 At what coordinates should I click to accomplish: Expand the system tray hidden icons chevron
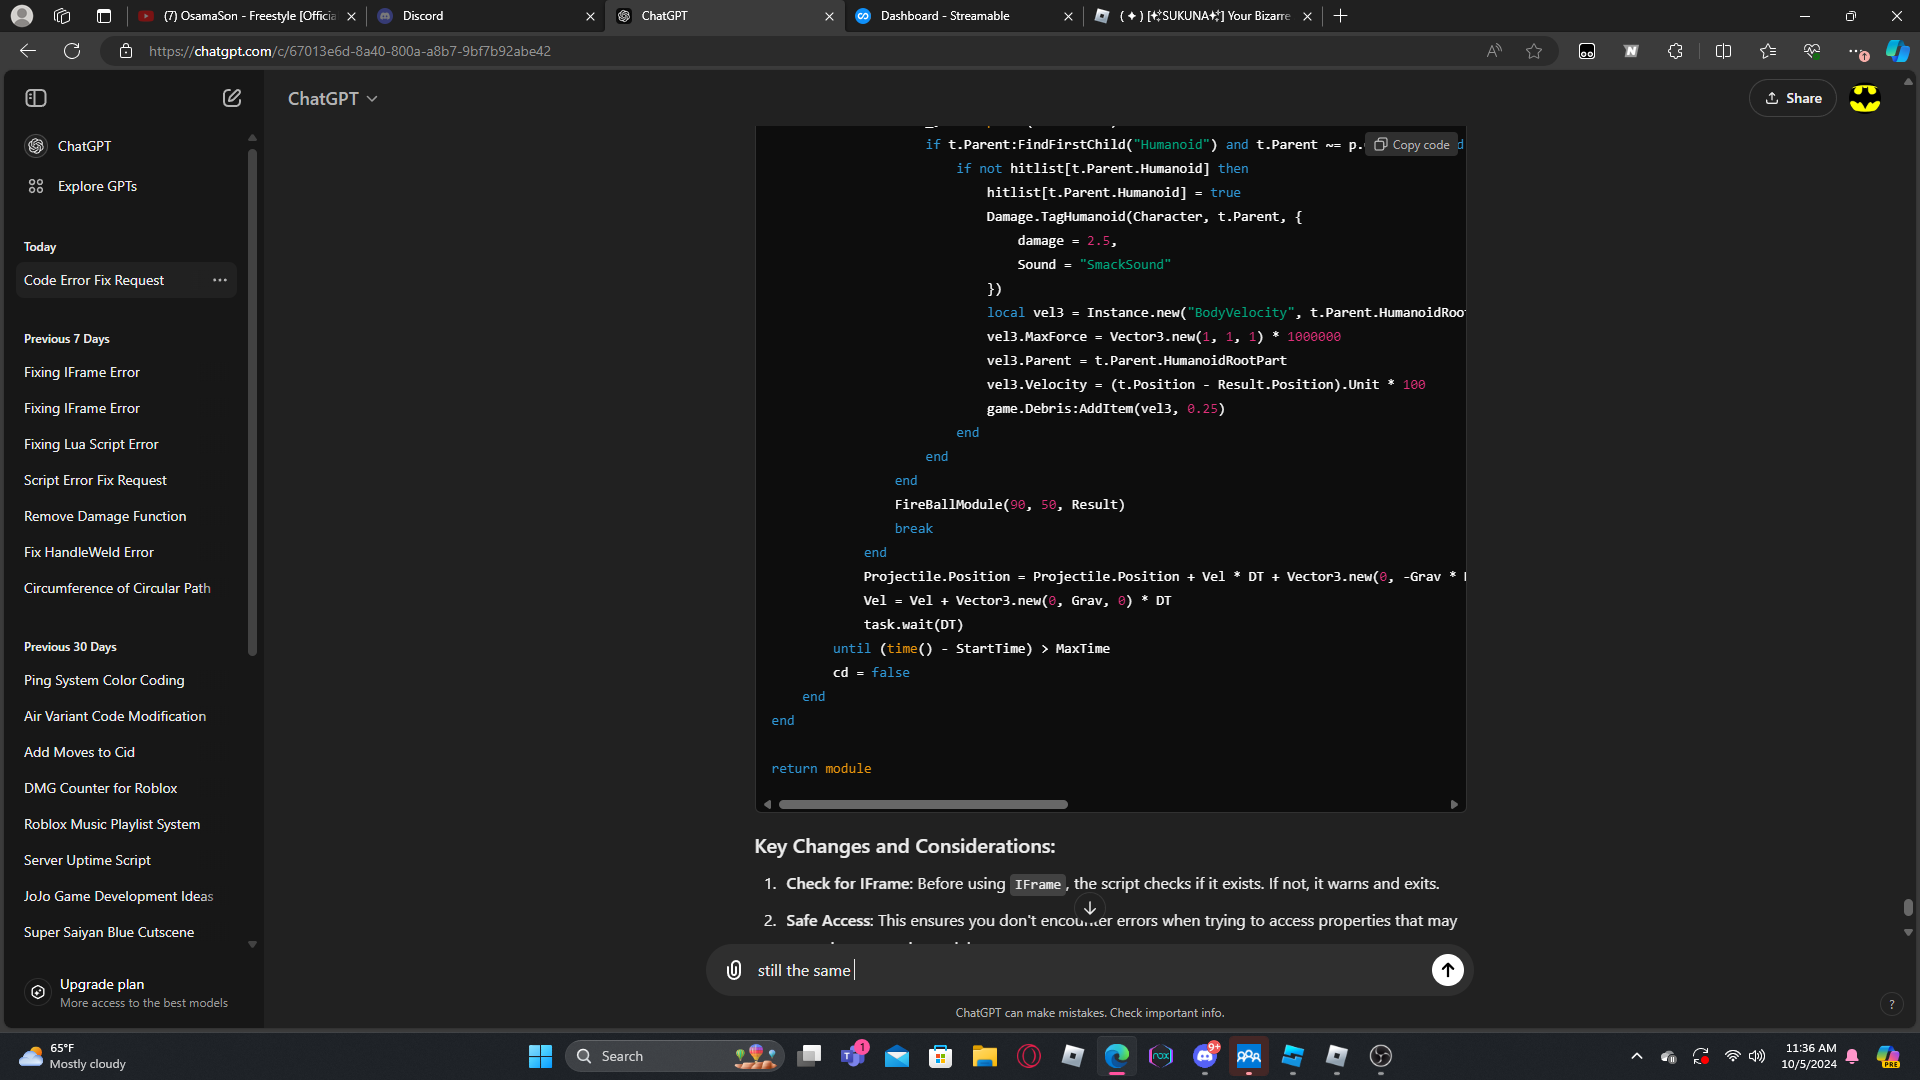tap(1637, 1056)
